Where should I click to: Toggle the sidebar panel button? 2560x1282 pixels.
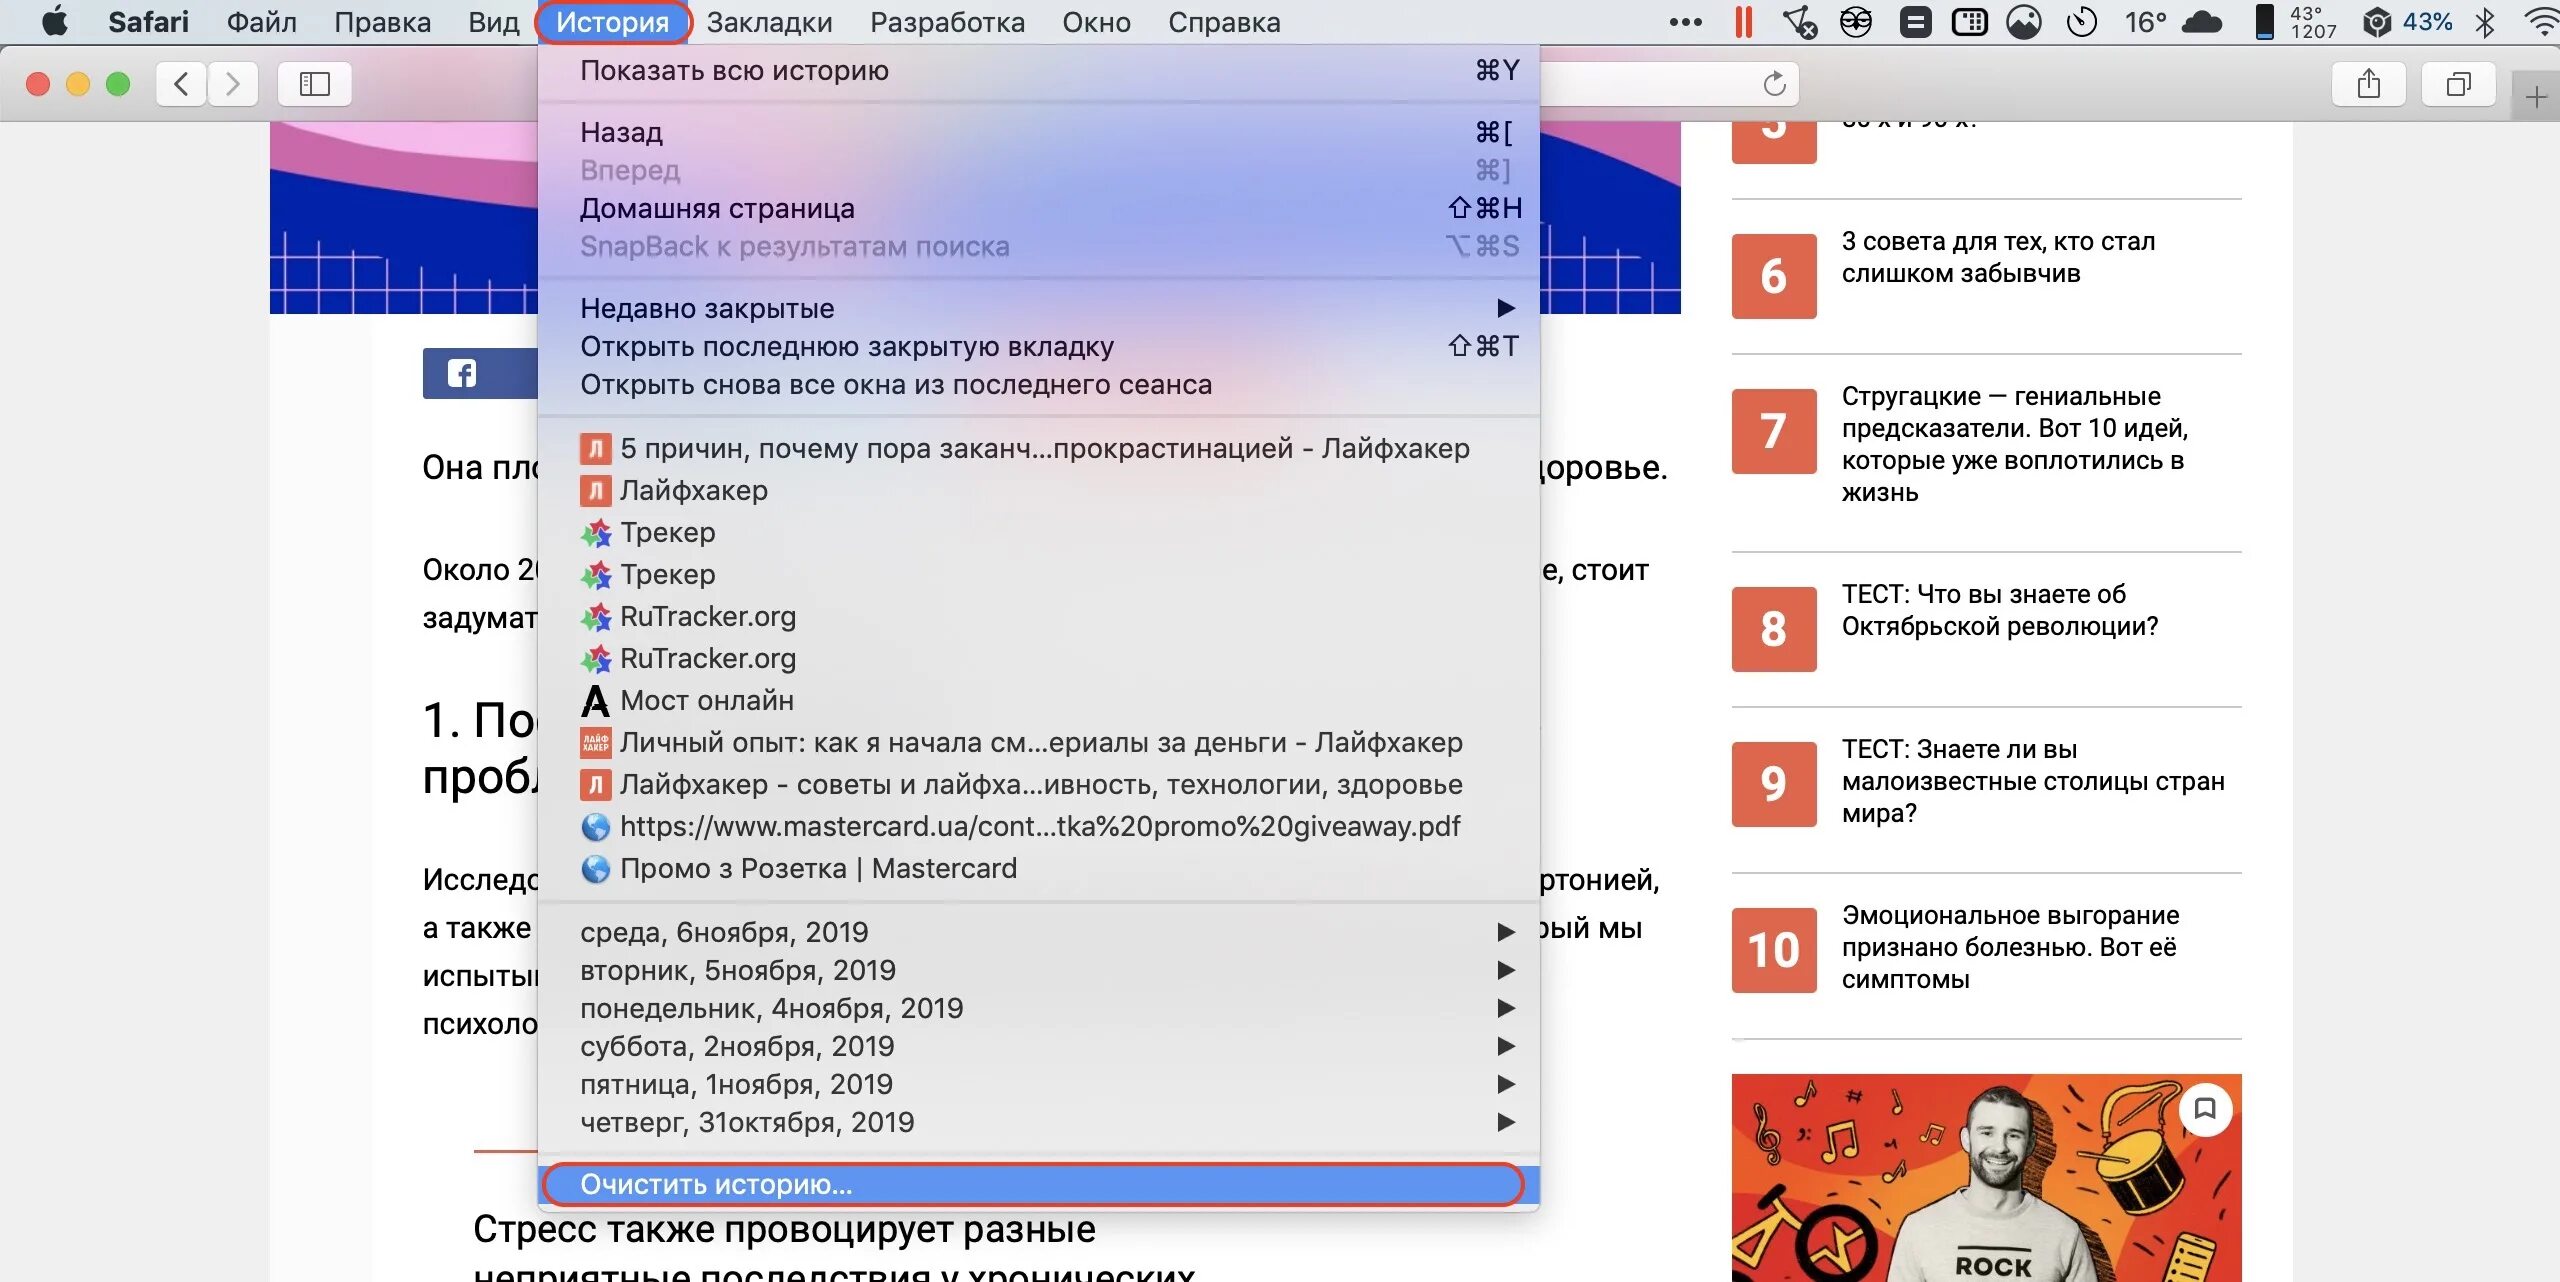pos(315,84)
